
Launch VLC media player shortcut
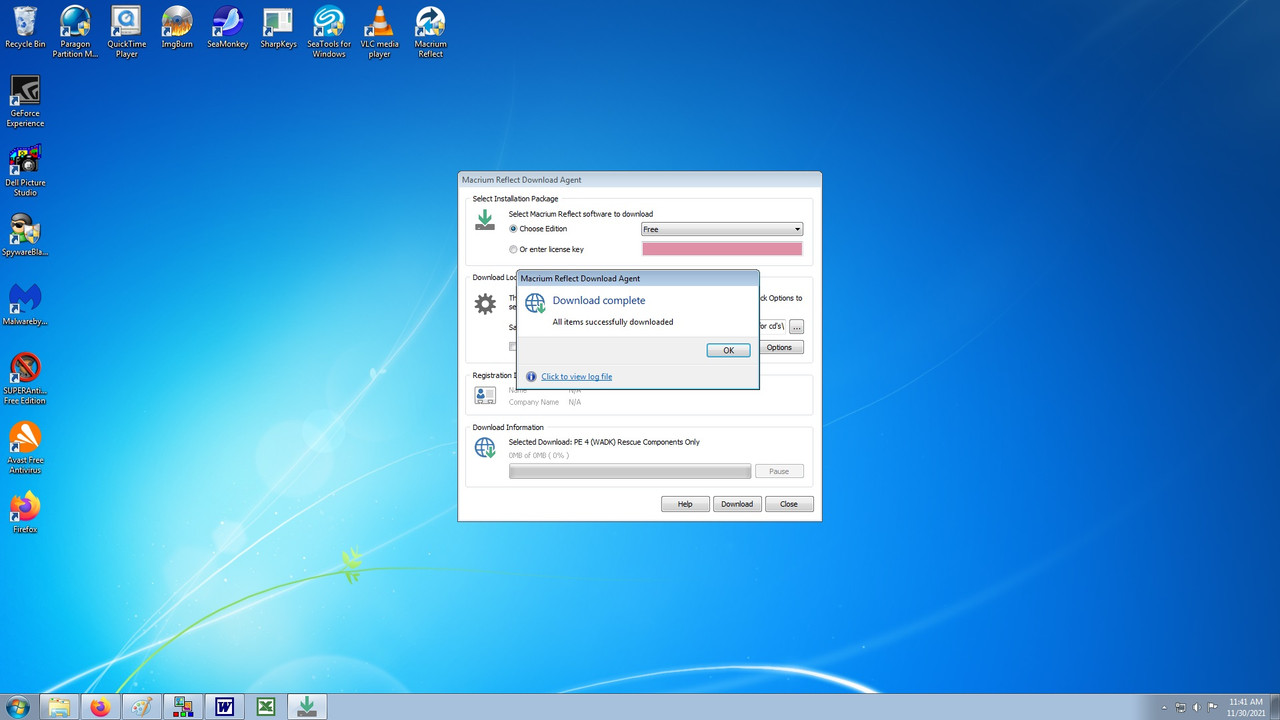[x=379, y=31]
